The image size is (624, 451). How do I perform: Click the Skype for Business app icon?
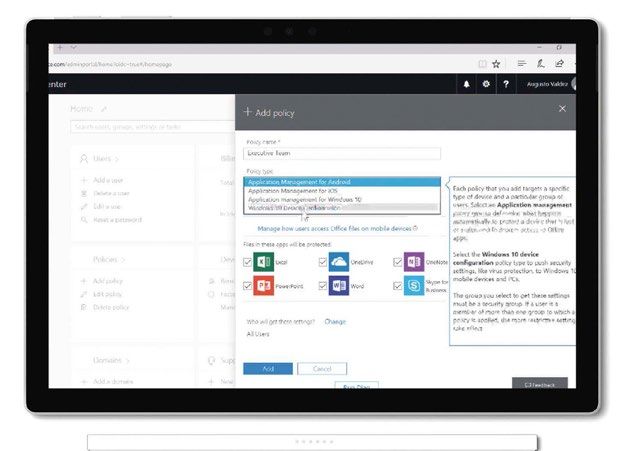coord(414,285)
